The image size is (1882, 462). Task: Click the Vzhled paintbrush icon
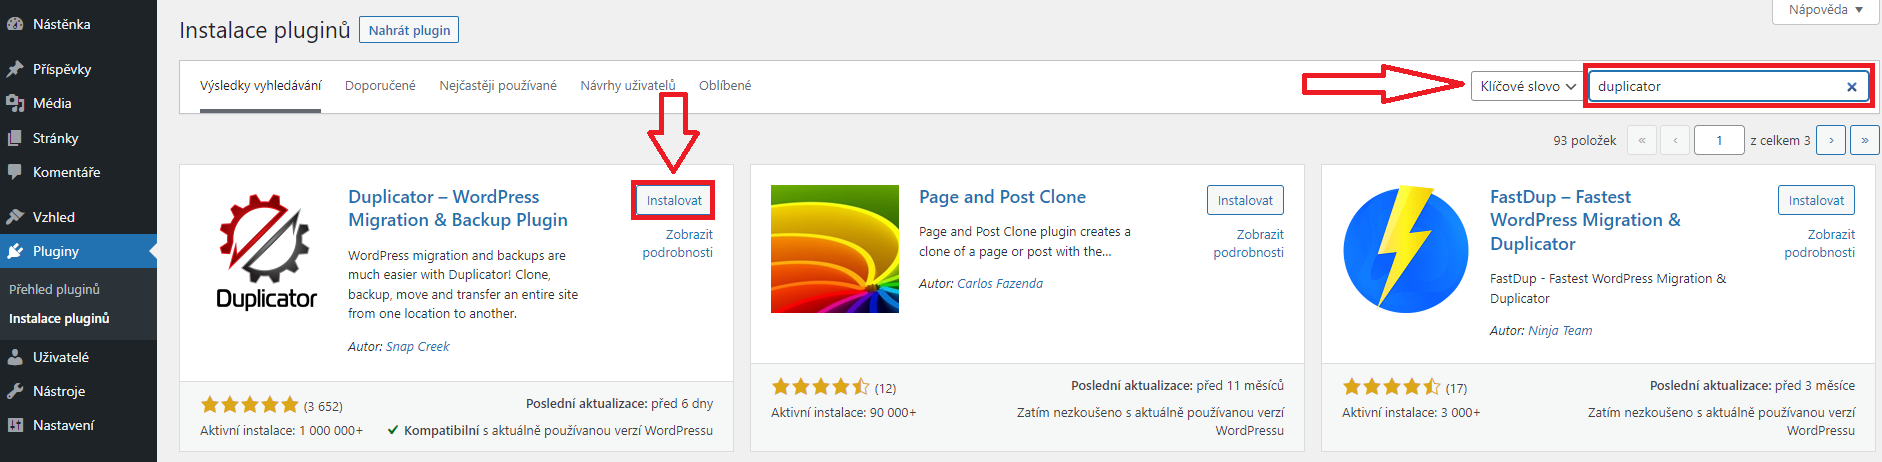(x=15, y=217)
